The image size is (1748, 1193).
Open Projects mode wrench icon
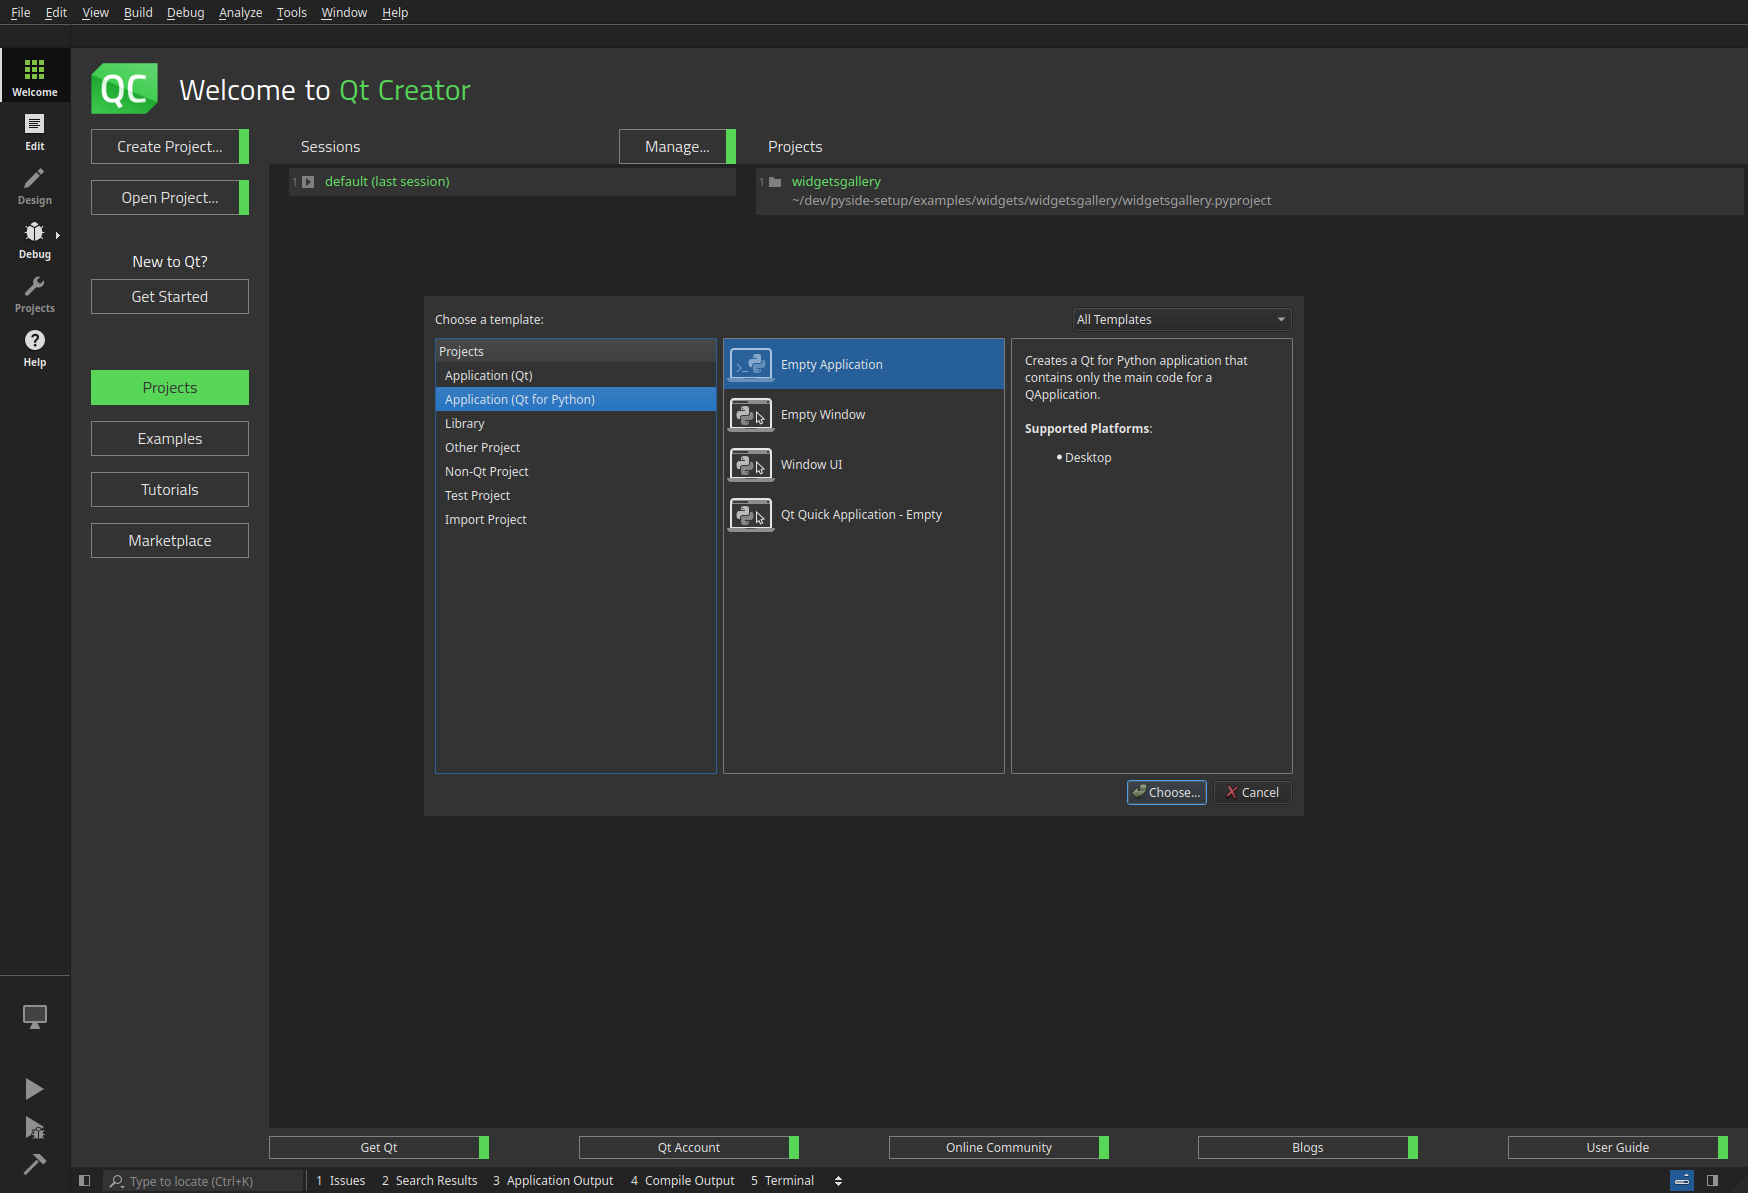35,294
